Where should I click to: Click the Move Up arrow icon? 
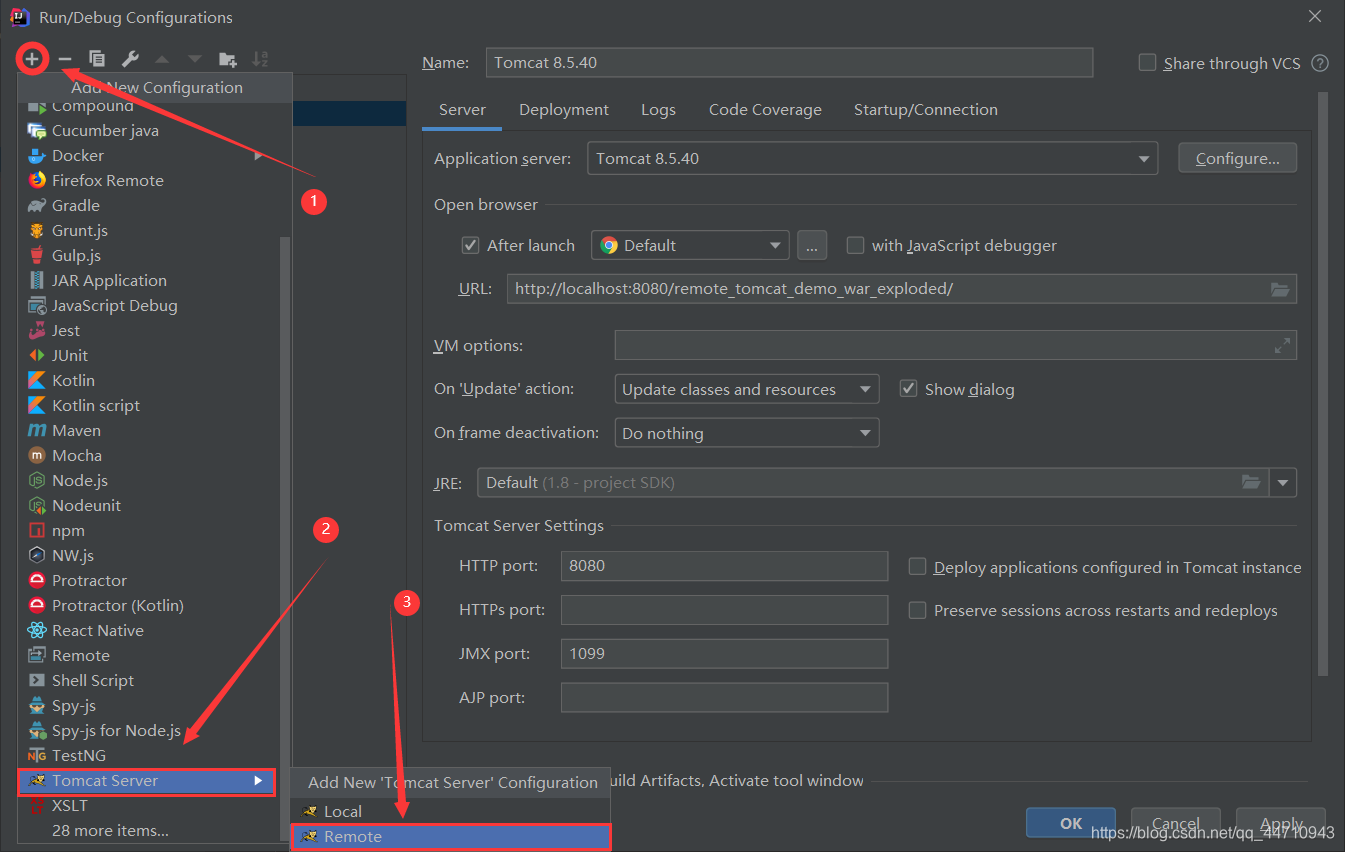(162, 59)
